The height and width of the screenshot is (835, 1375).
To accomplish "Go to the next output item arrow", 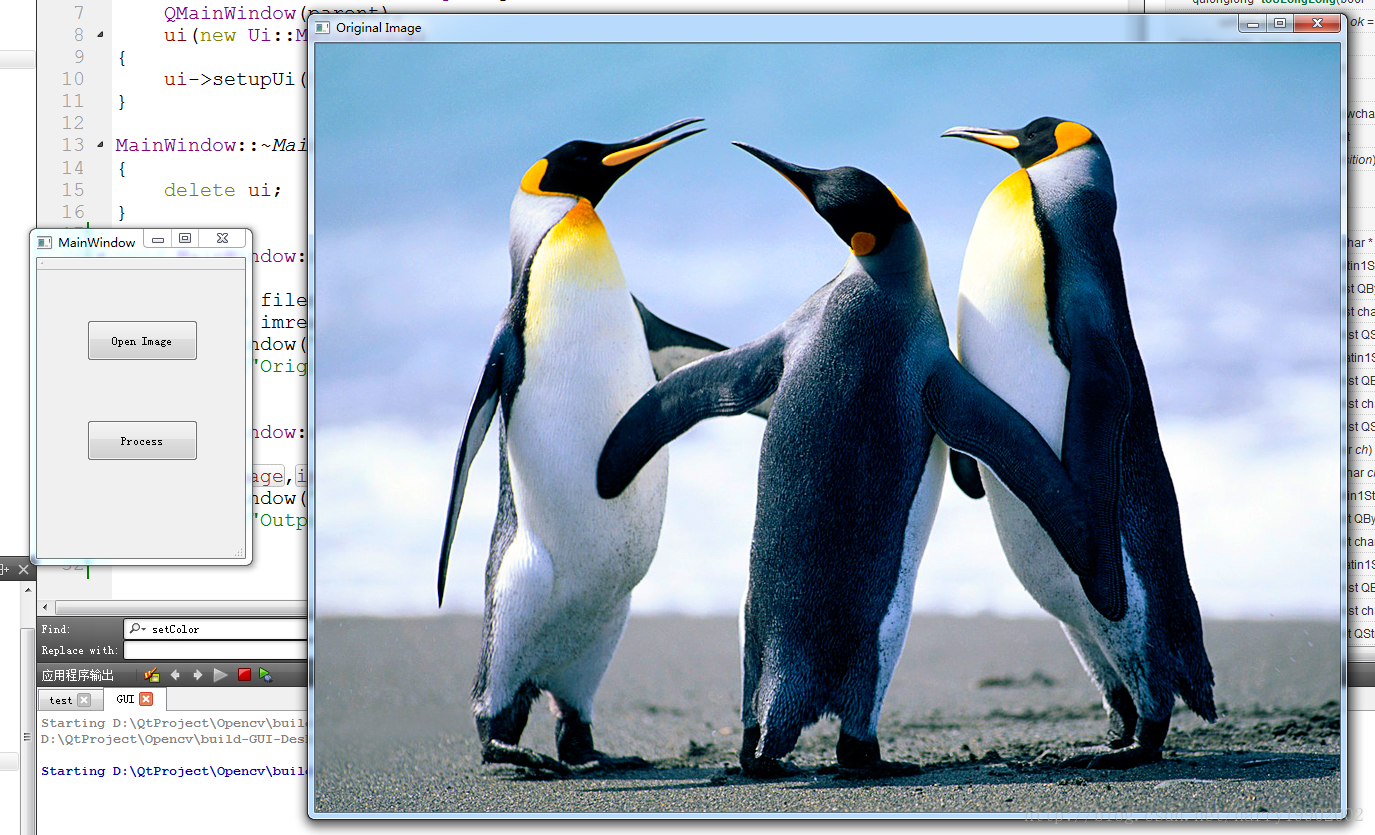I will 197,675.
